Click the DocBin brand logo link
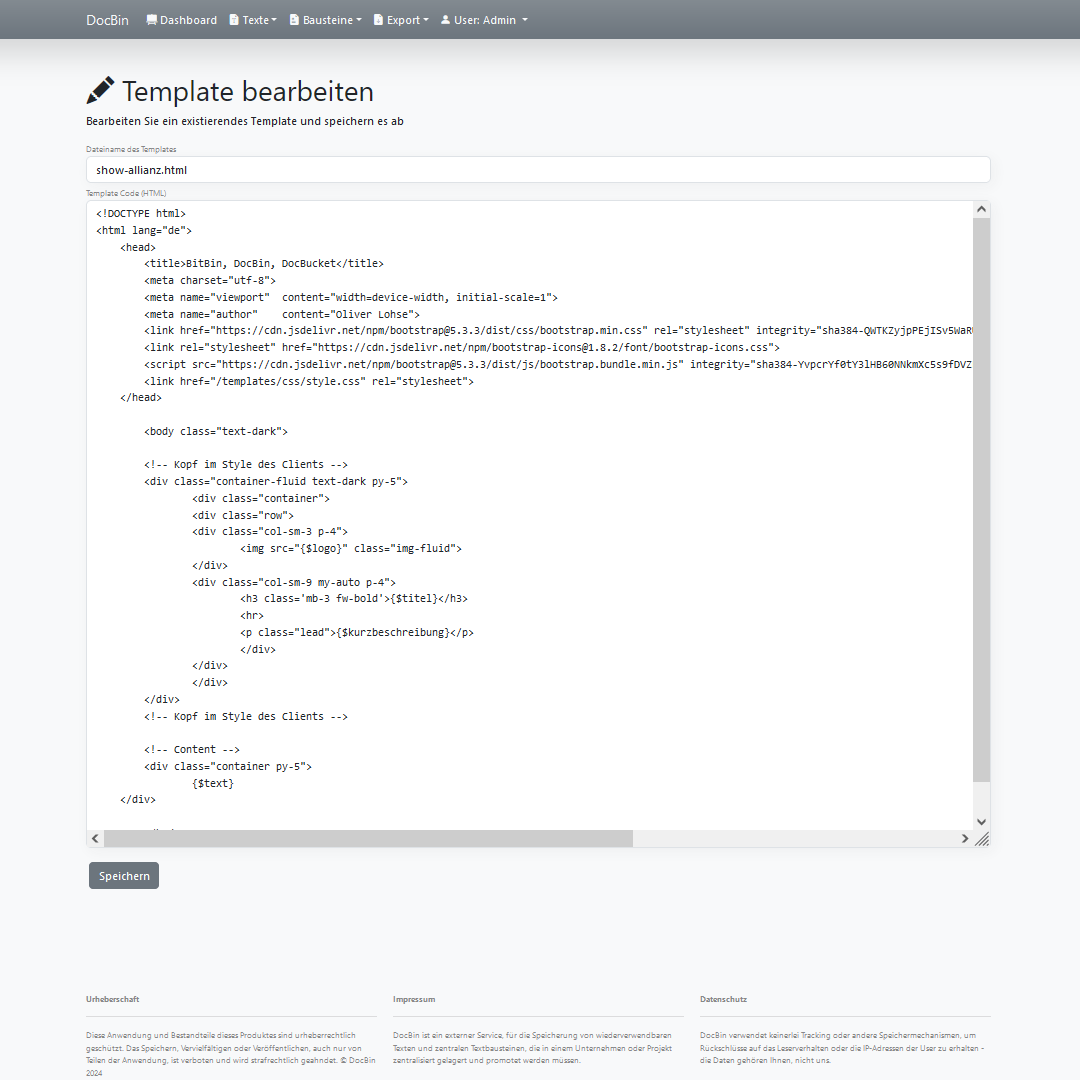Viewport: 1080px width, 1080px height. pyautogui.click(x=107, y=20)
